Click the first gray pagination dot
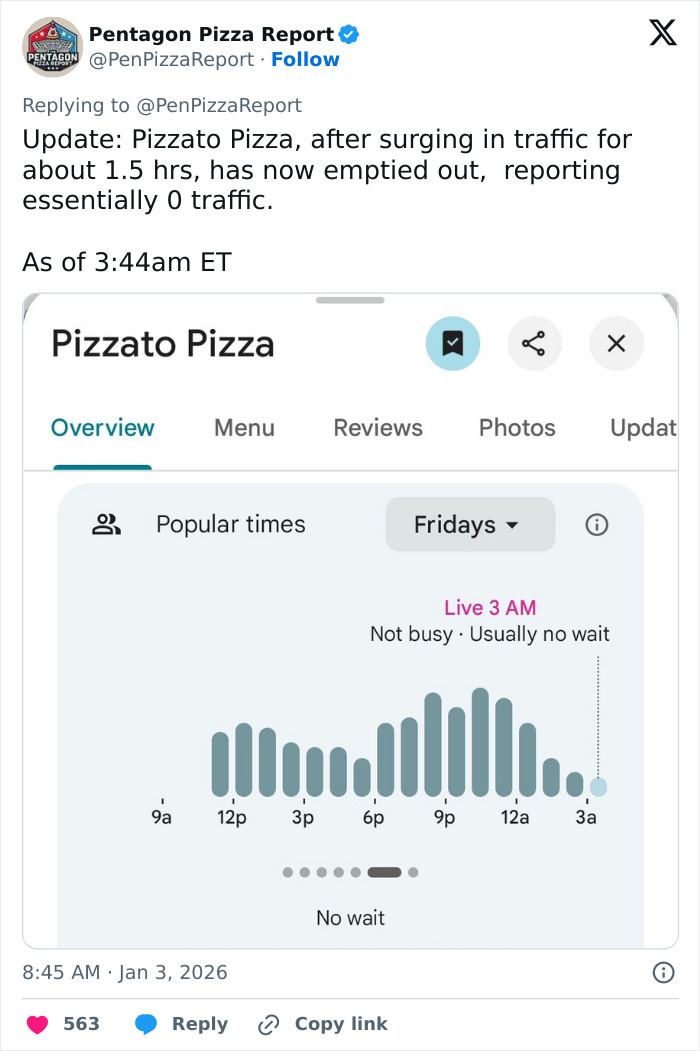The image size is (700, 1051). point(287,872)
